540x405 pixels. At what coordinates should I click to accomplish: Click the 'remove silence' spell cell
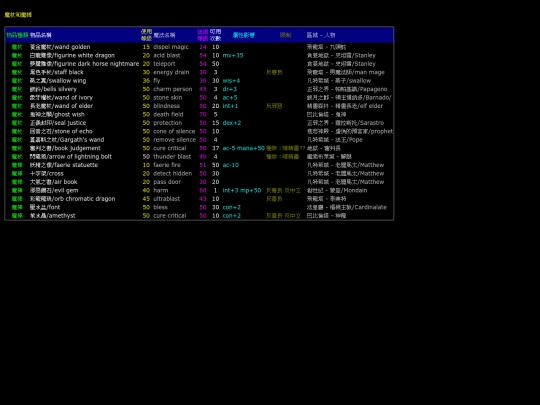click(174, 140)
